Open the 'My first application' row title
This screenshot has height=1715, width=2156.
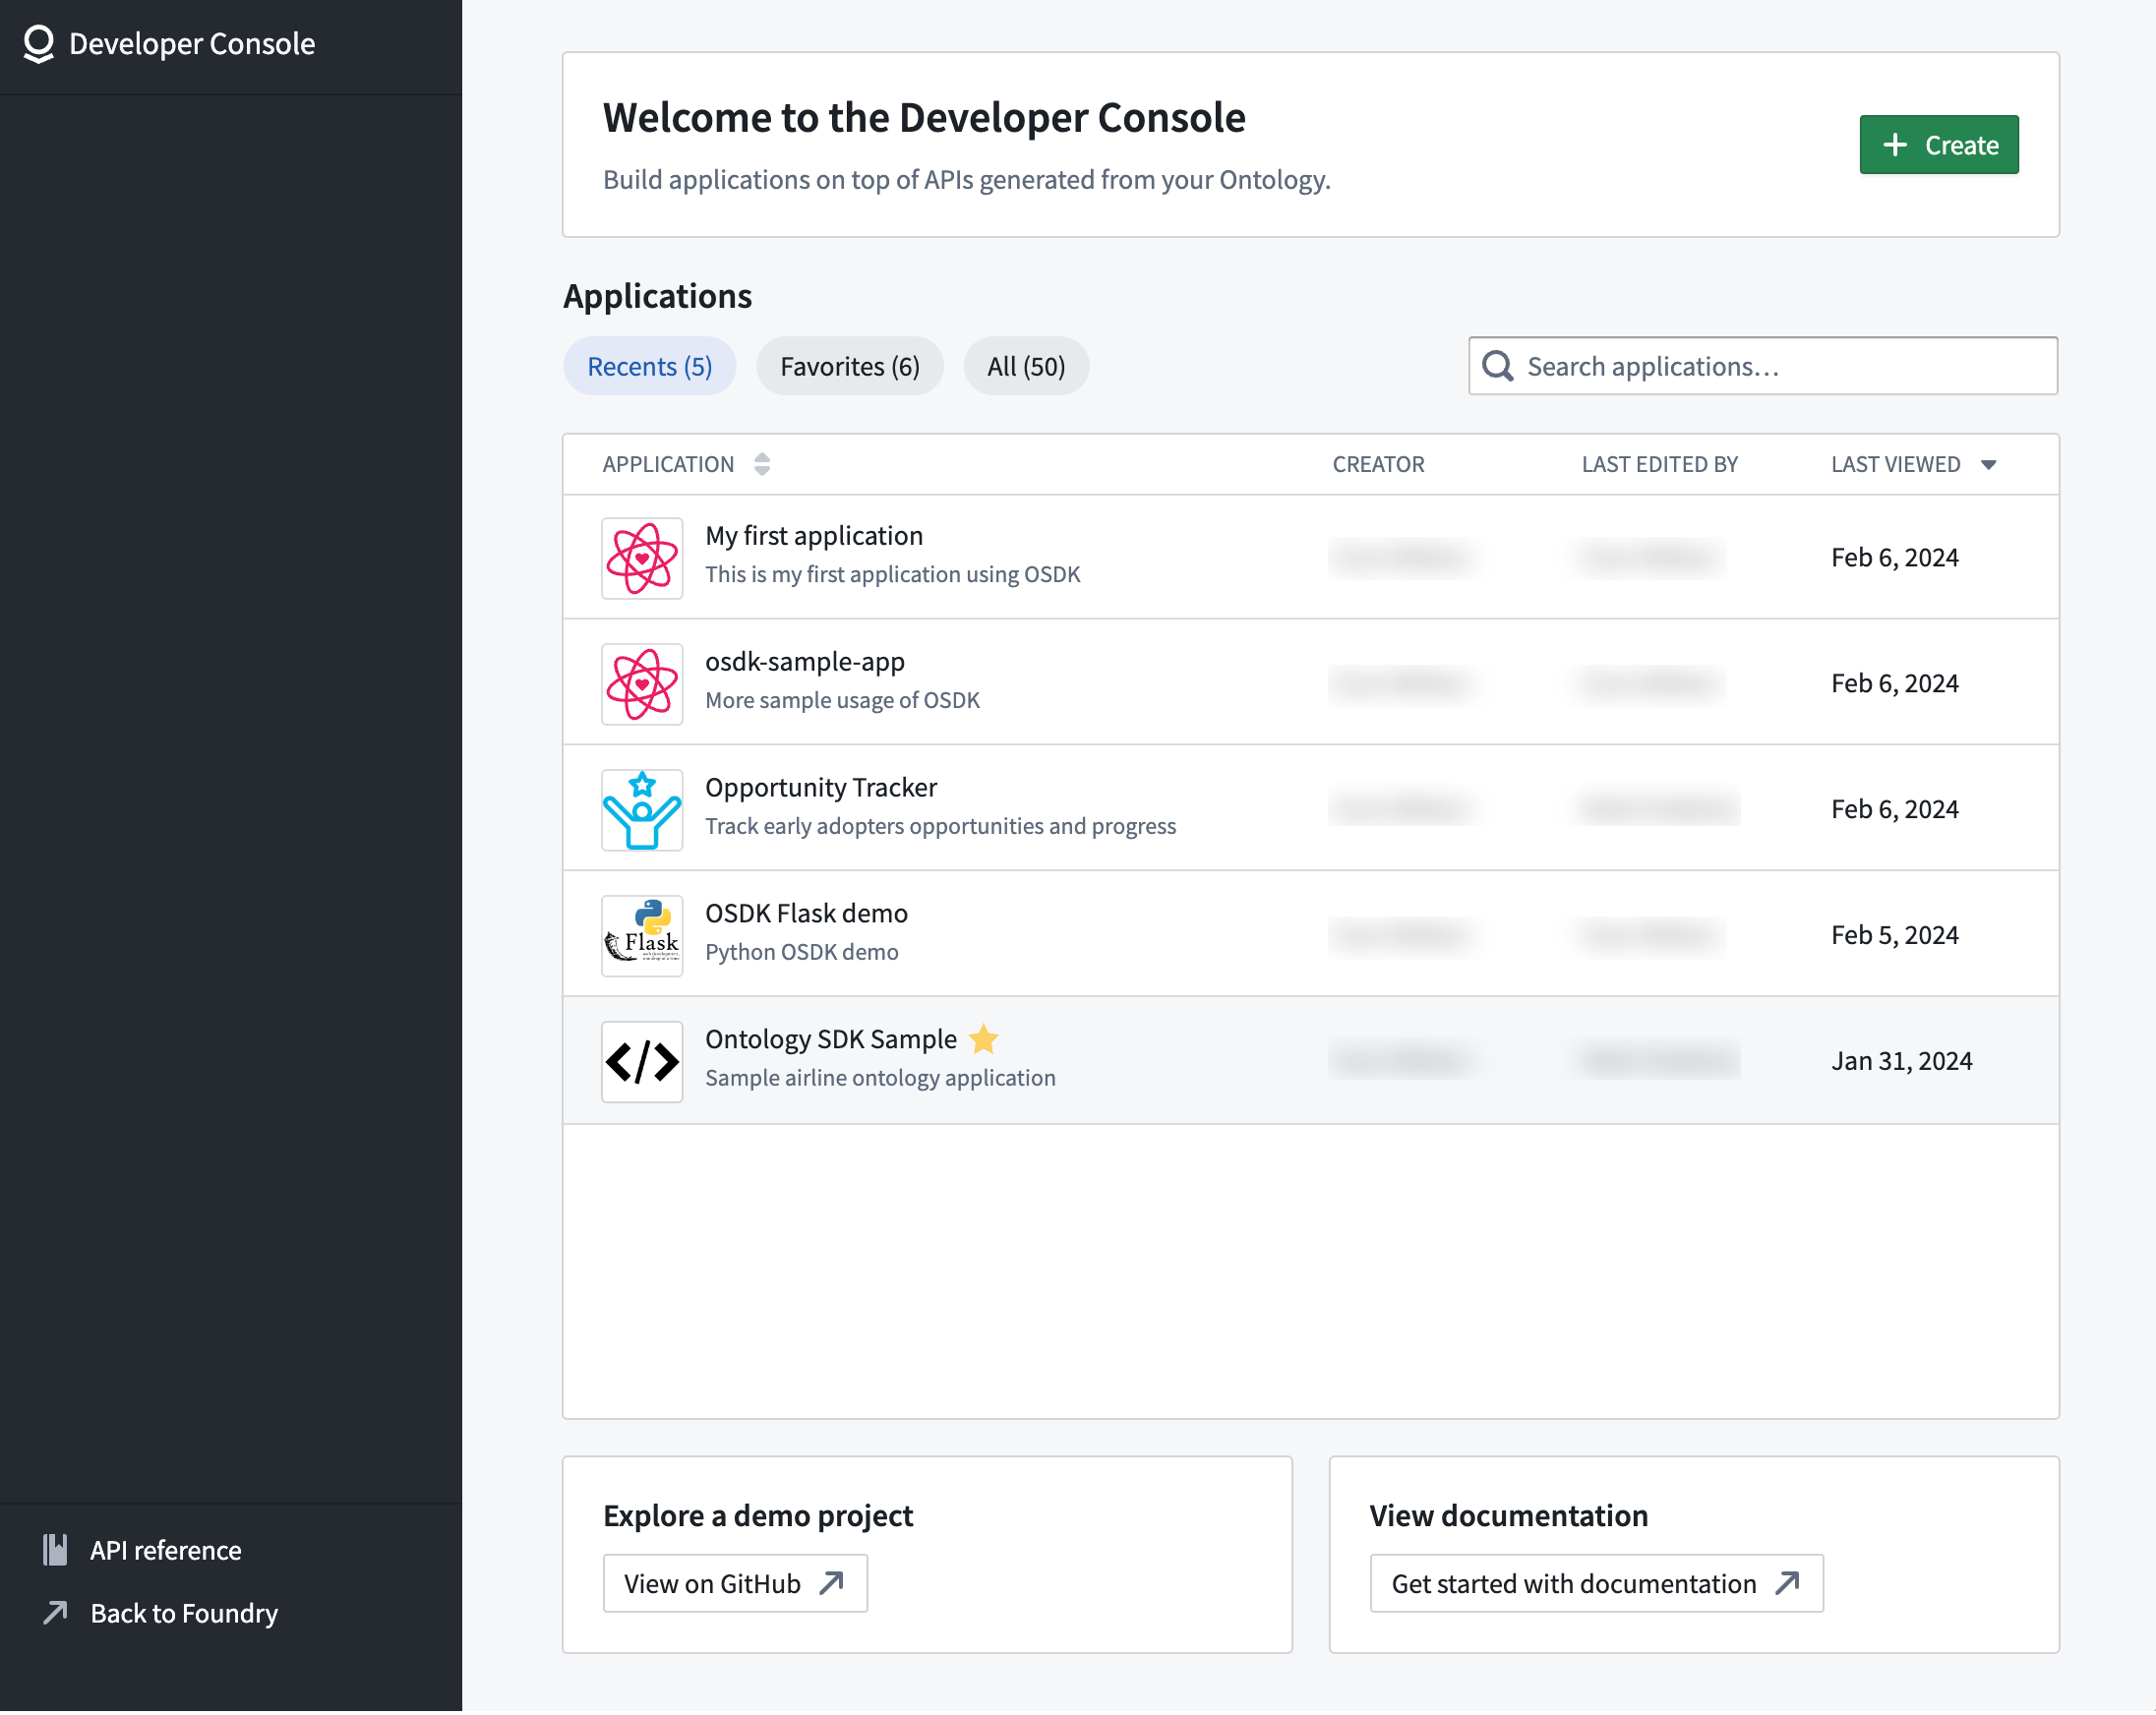click(814, 537)
